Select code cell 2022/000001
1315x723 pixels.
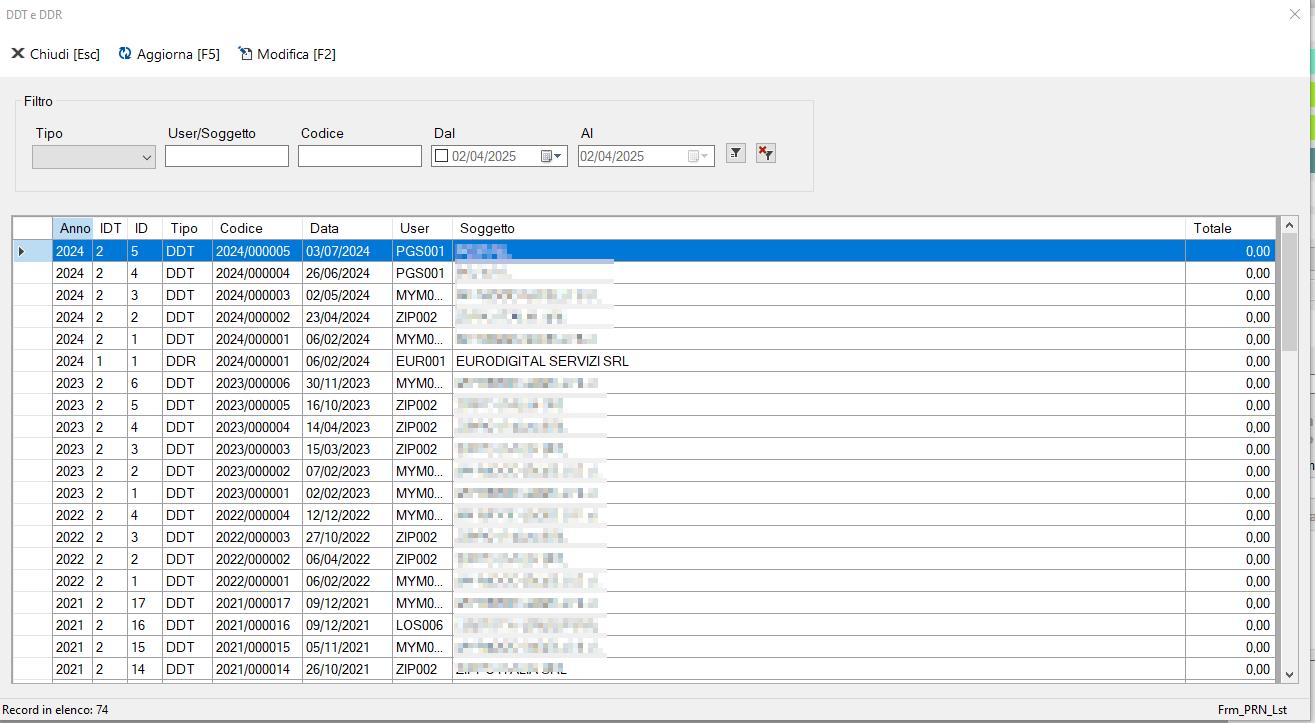[257, 581]
